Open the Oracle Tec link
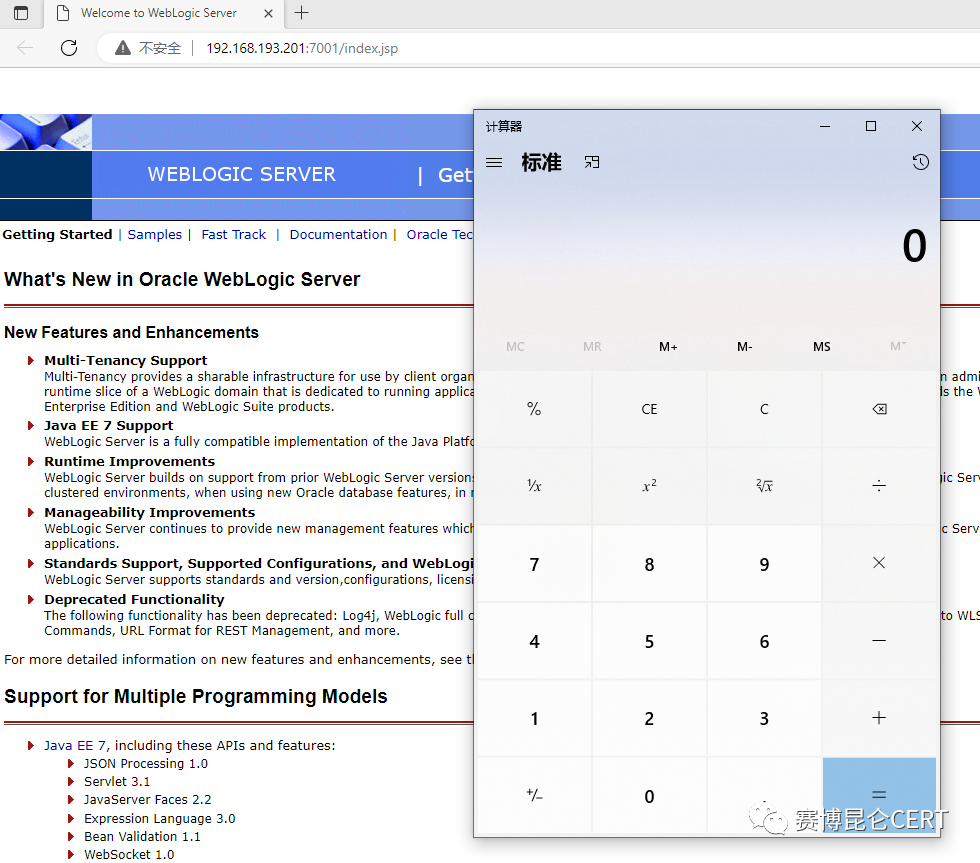The image size is (980, 863). [439, 234]
